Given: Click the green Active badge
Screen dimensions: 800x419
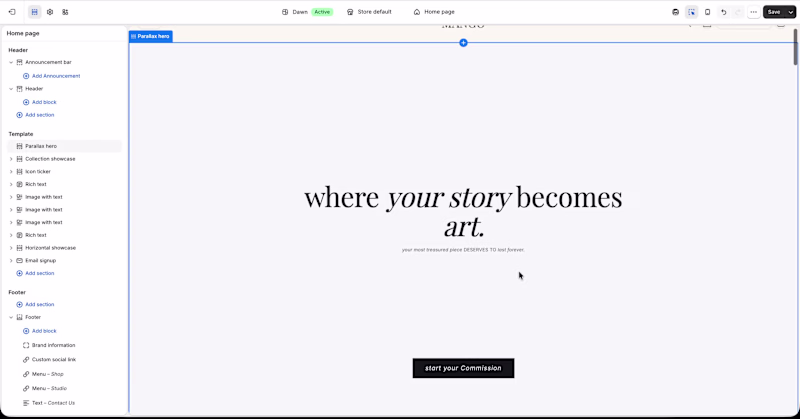Looking at the screenshot, I should (322, 12).
